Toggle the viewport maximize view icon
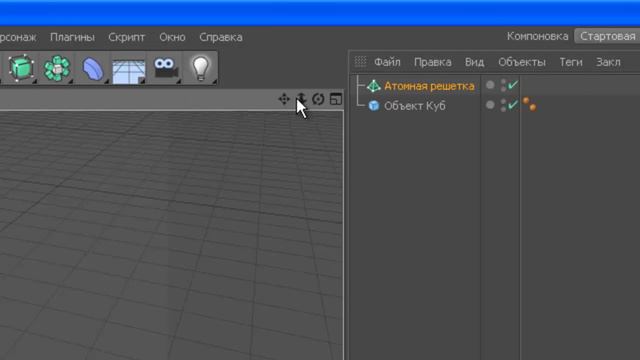Viewport: 640px width, 360px height. [x=336, y=99]
